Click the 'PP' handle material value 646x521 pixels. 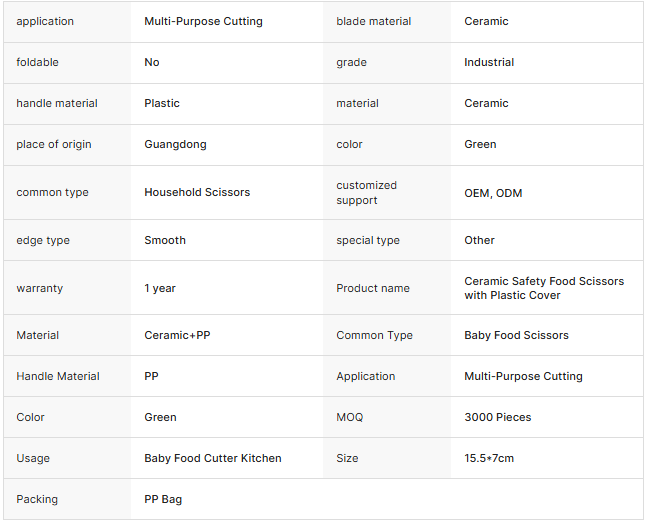151,376
